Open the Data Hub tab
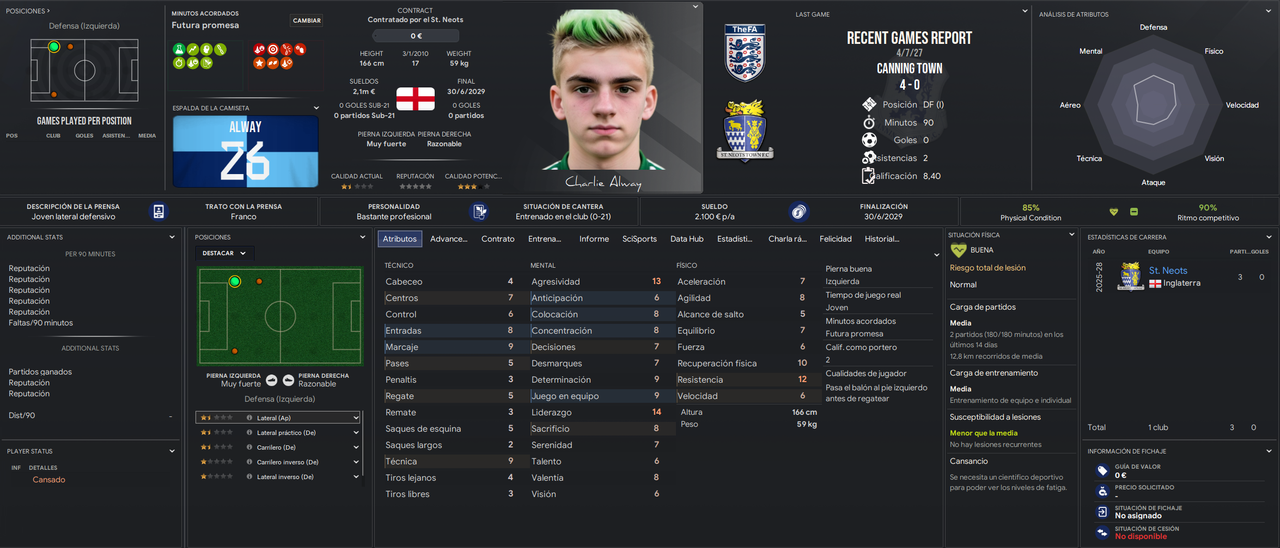 pyautogui.click(x=686, y=239)
